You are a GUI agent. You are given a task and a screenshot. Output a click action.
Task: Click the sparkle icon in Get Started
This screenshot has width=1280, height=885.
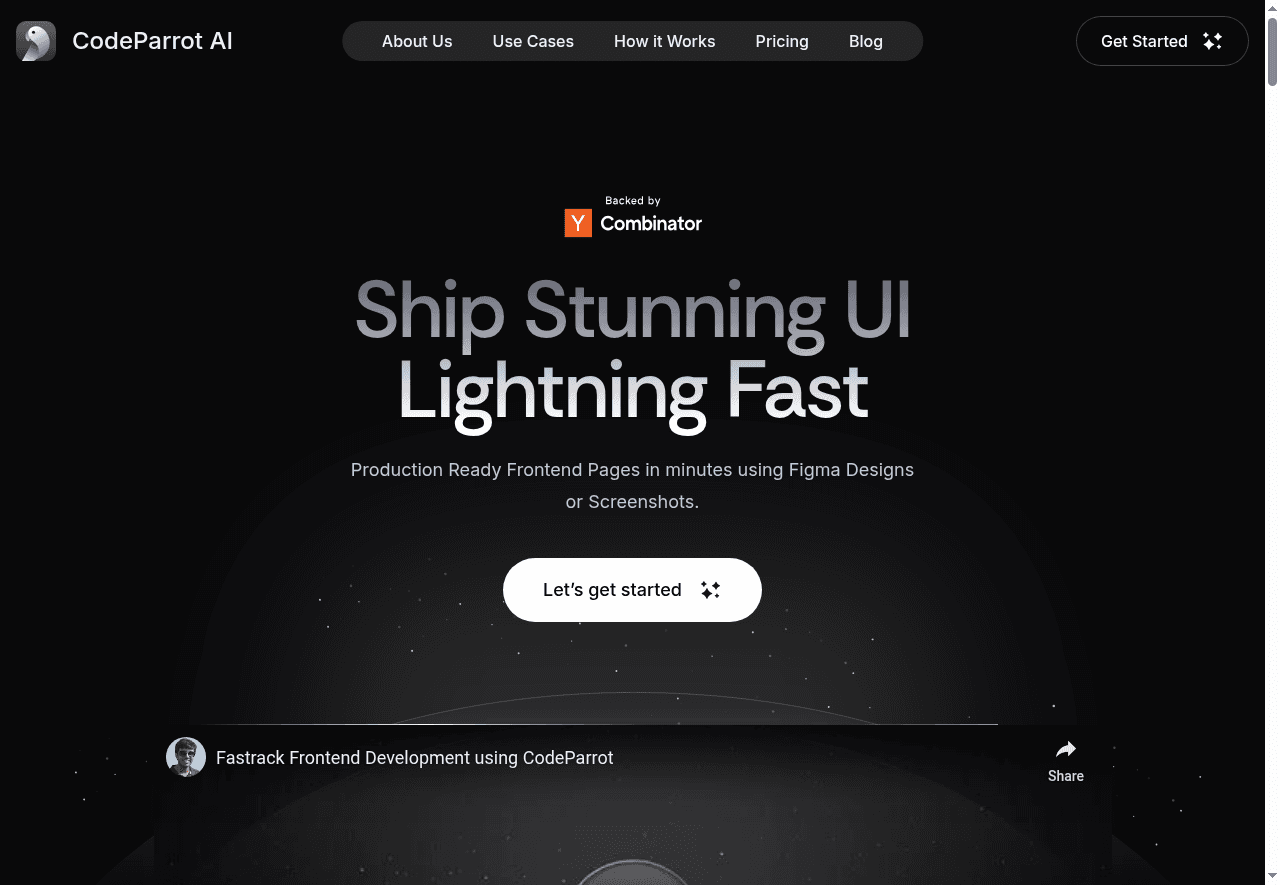point(1212,41)
